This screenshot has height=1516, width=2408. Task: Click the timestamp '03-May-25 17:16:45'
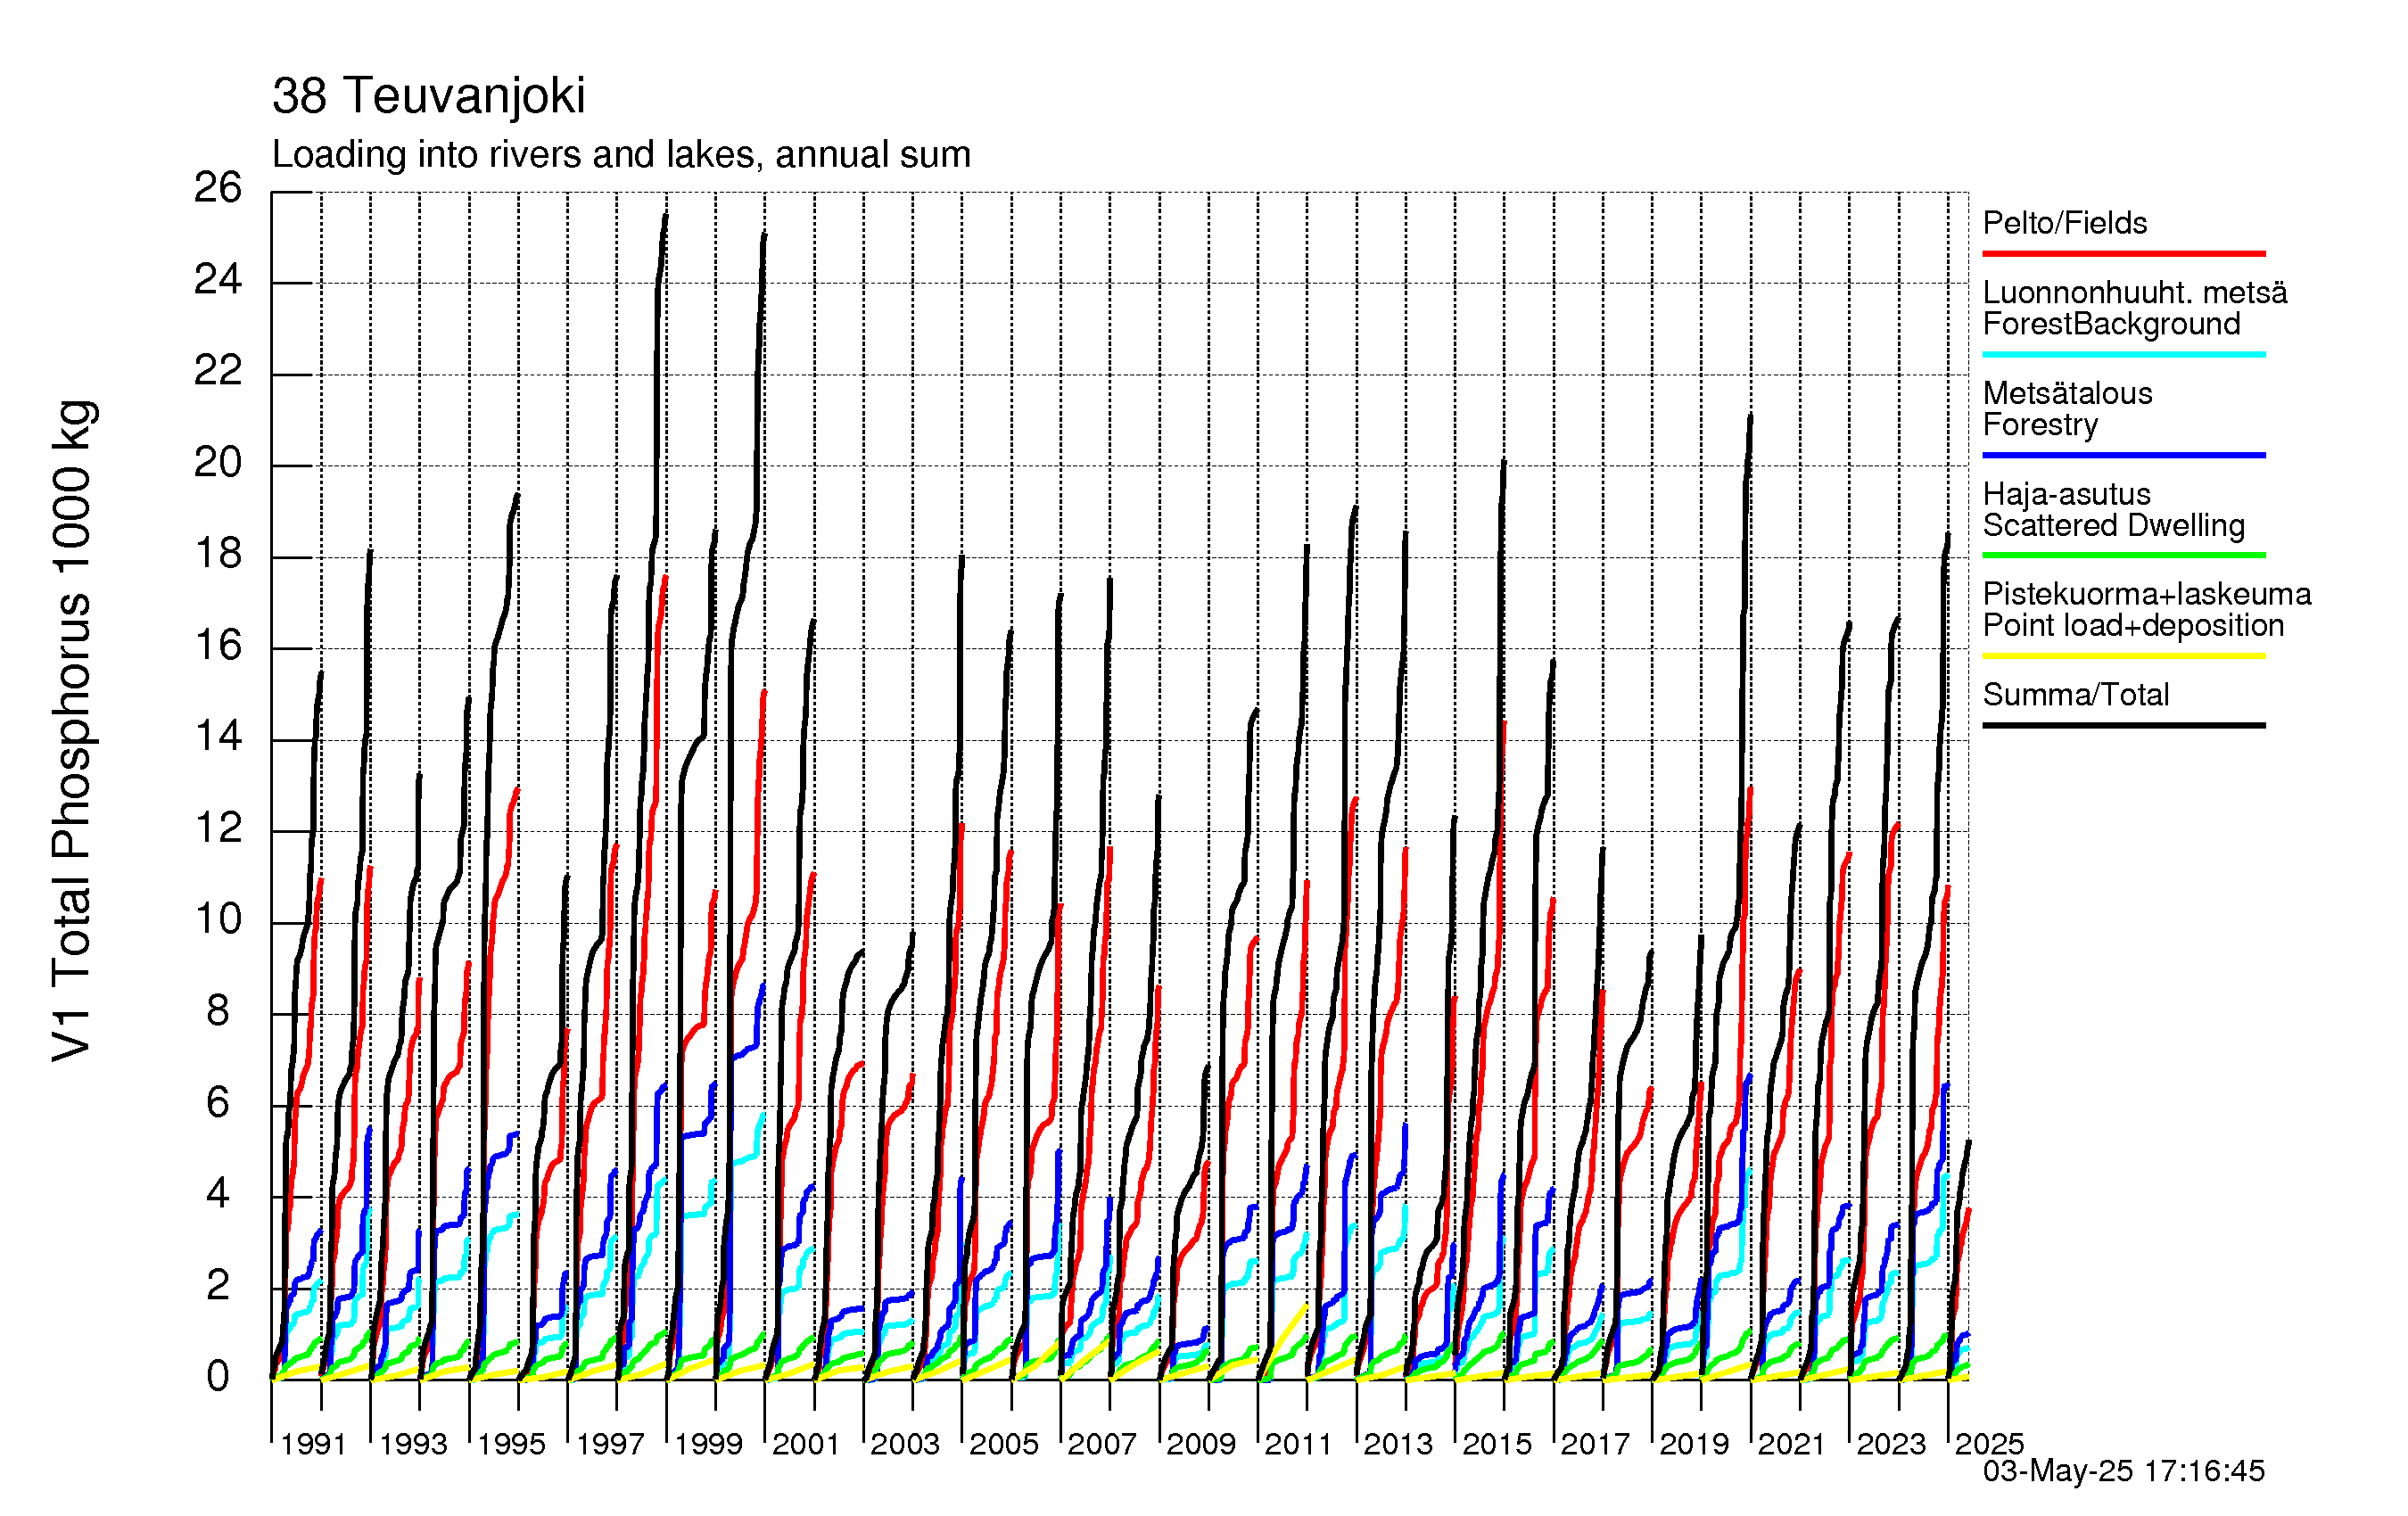pyautogui.click(x=2123, y=1471)
